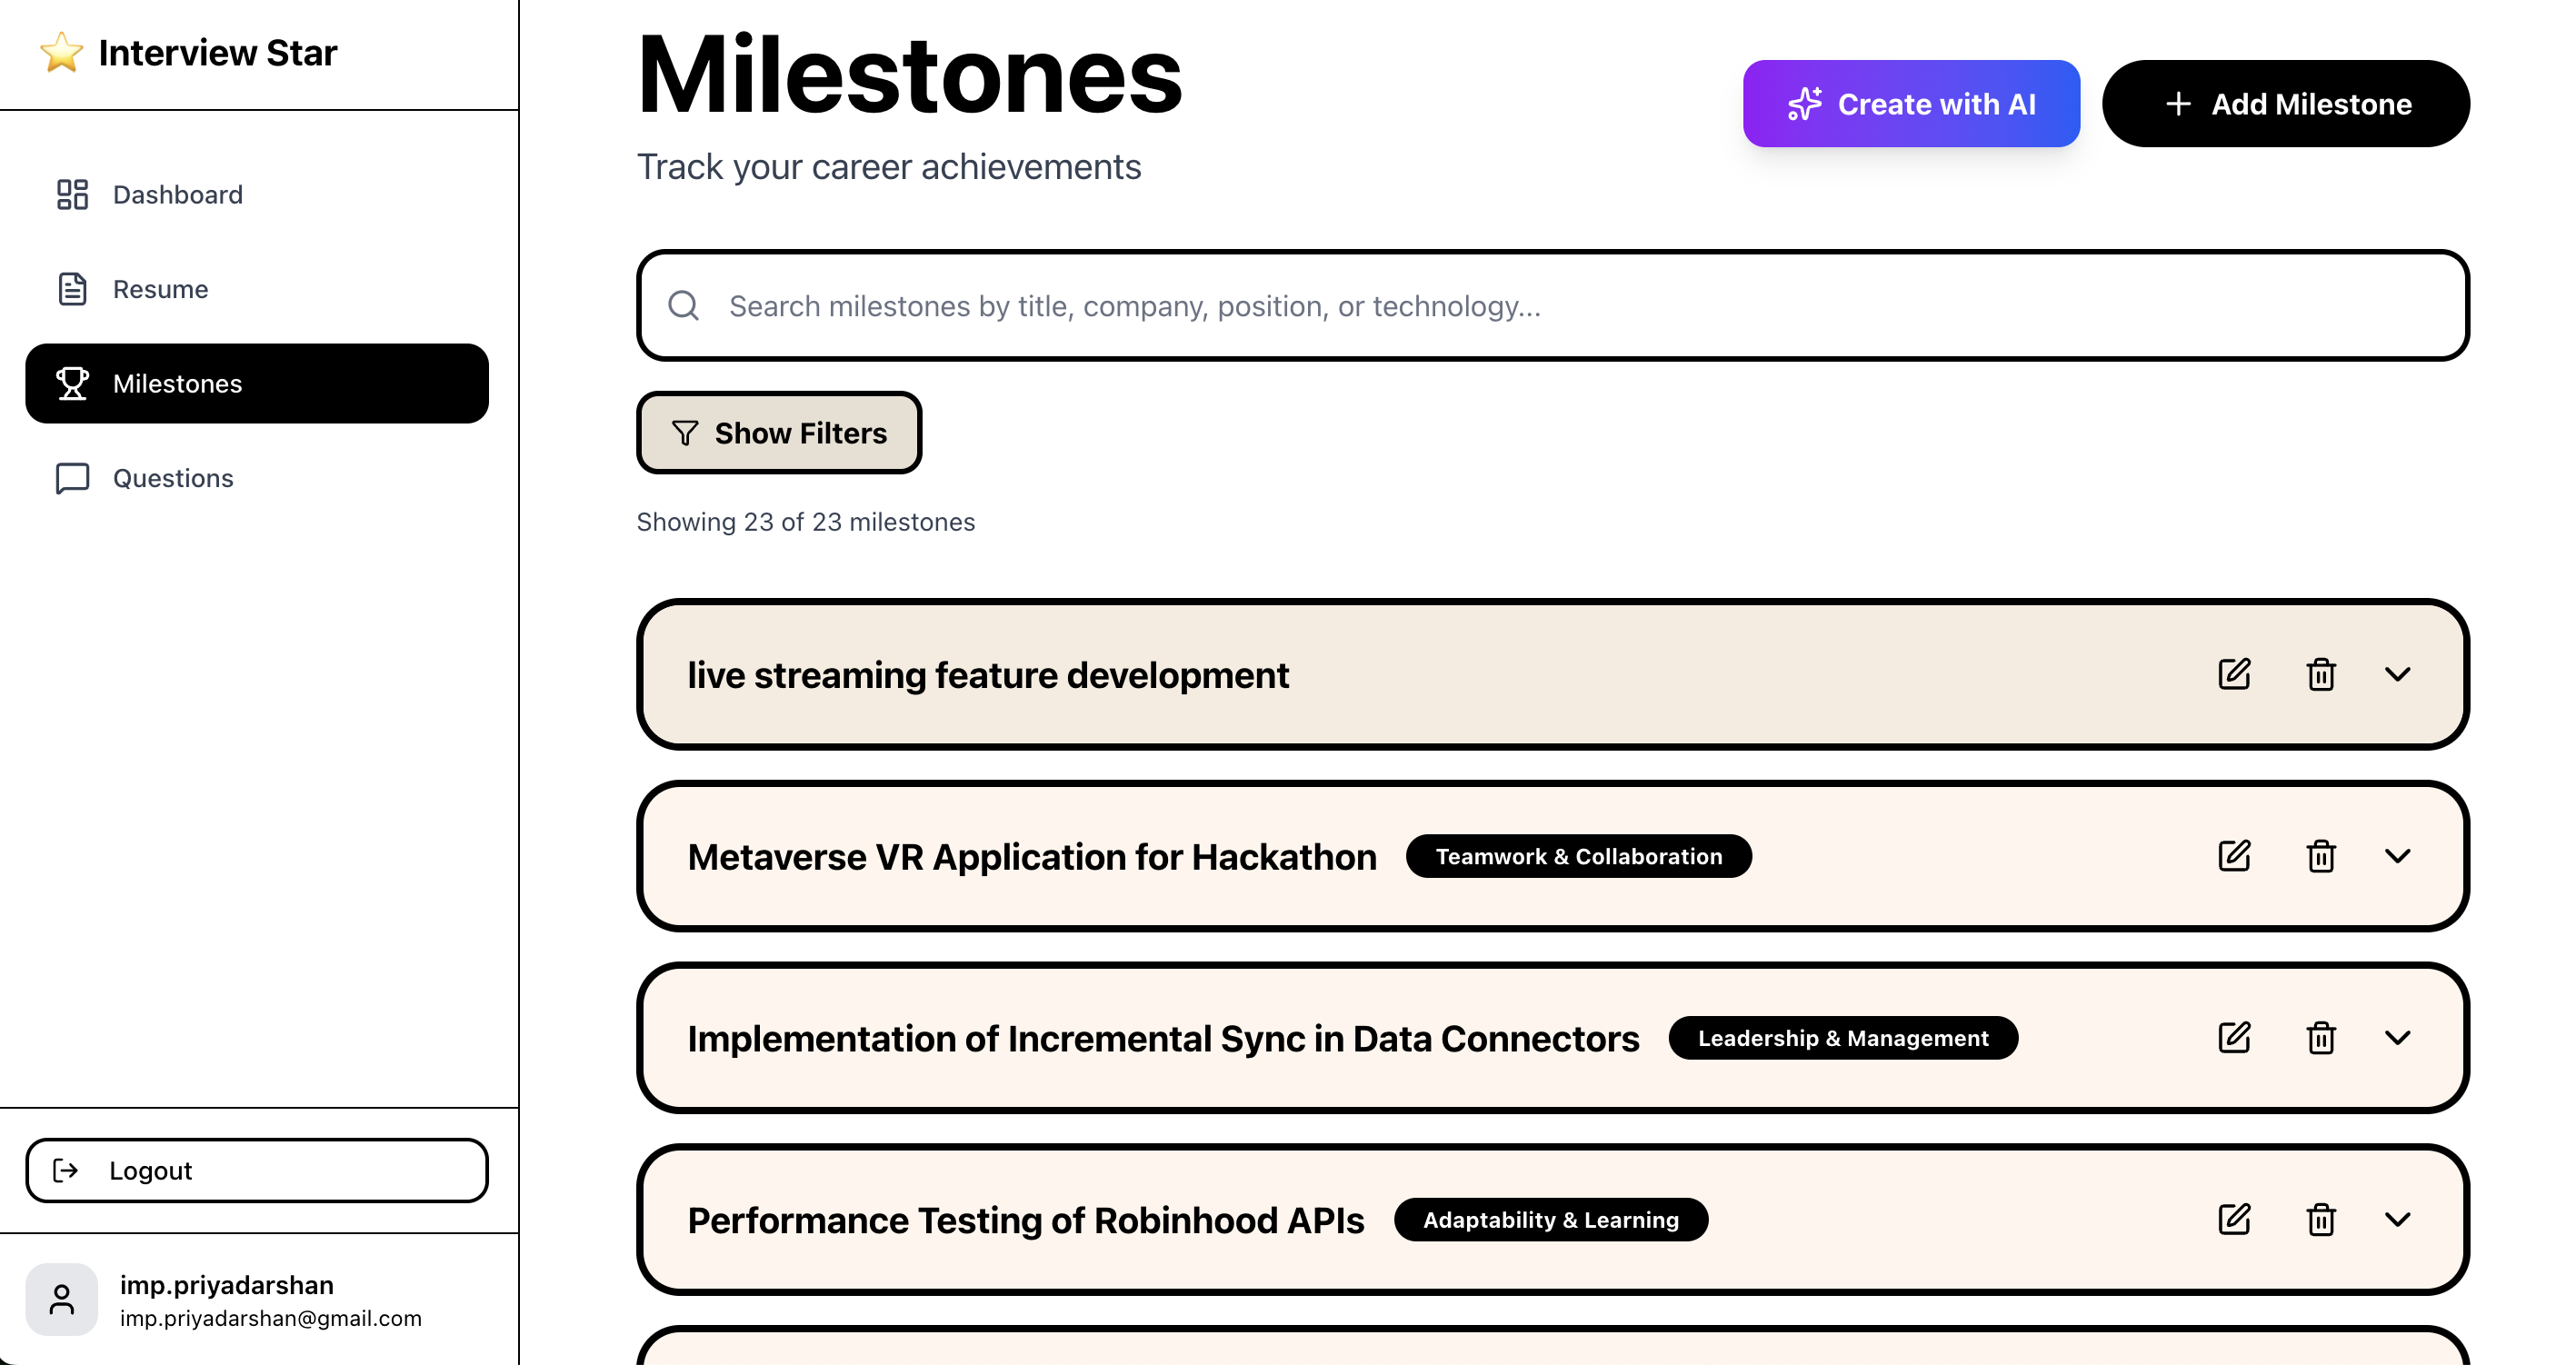Screen dimensions: 2576x1365
Task: Click the trash icon on Metaverse VR milestone
Action: pos(2320,856)
